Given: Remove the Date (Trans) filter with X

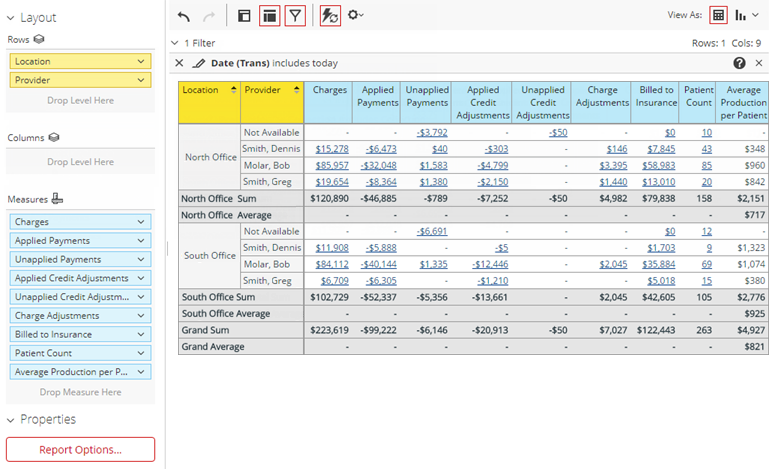Looking at the screenshot, I should pyautogui.click(x=180, y=63).
